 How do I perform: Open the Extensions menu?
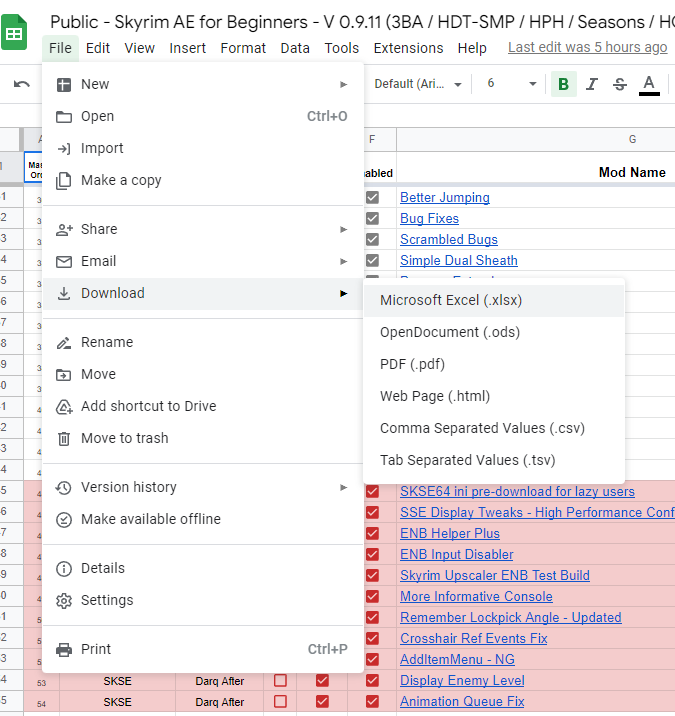[408, 48]
